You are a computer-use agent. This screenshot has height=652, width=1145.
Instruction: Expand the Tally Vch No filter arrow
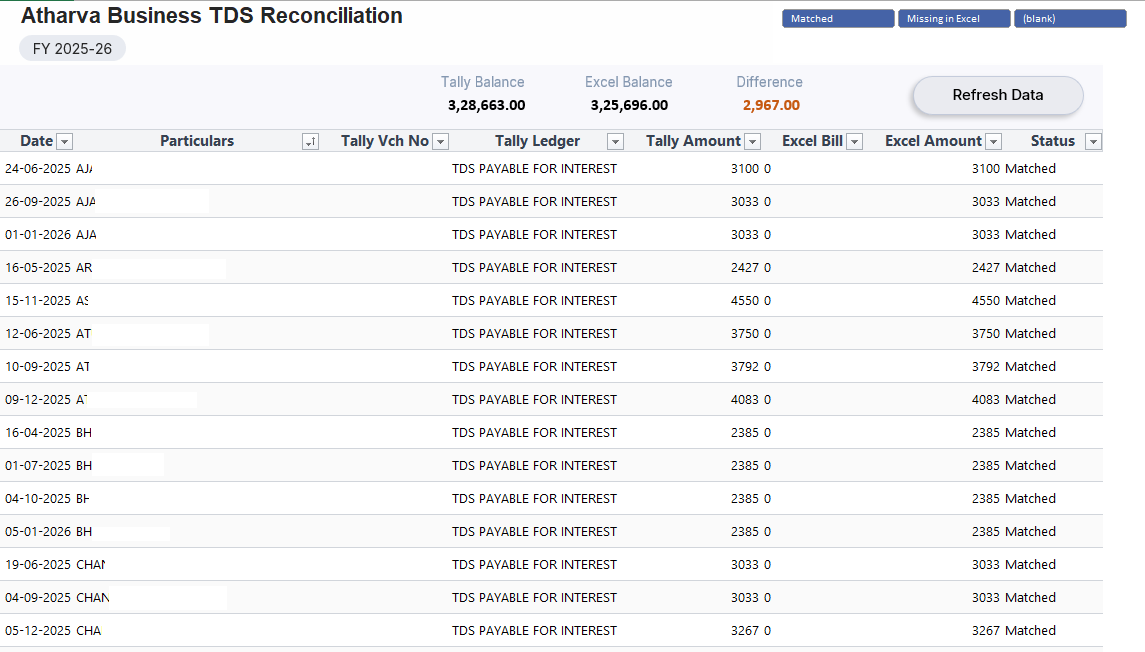pos(440,142)
